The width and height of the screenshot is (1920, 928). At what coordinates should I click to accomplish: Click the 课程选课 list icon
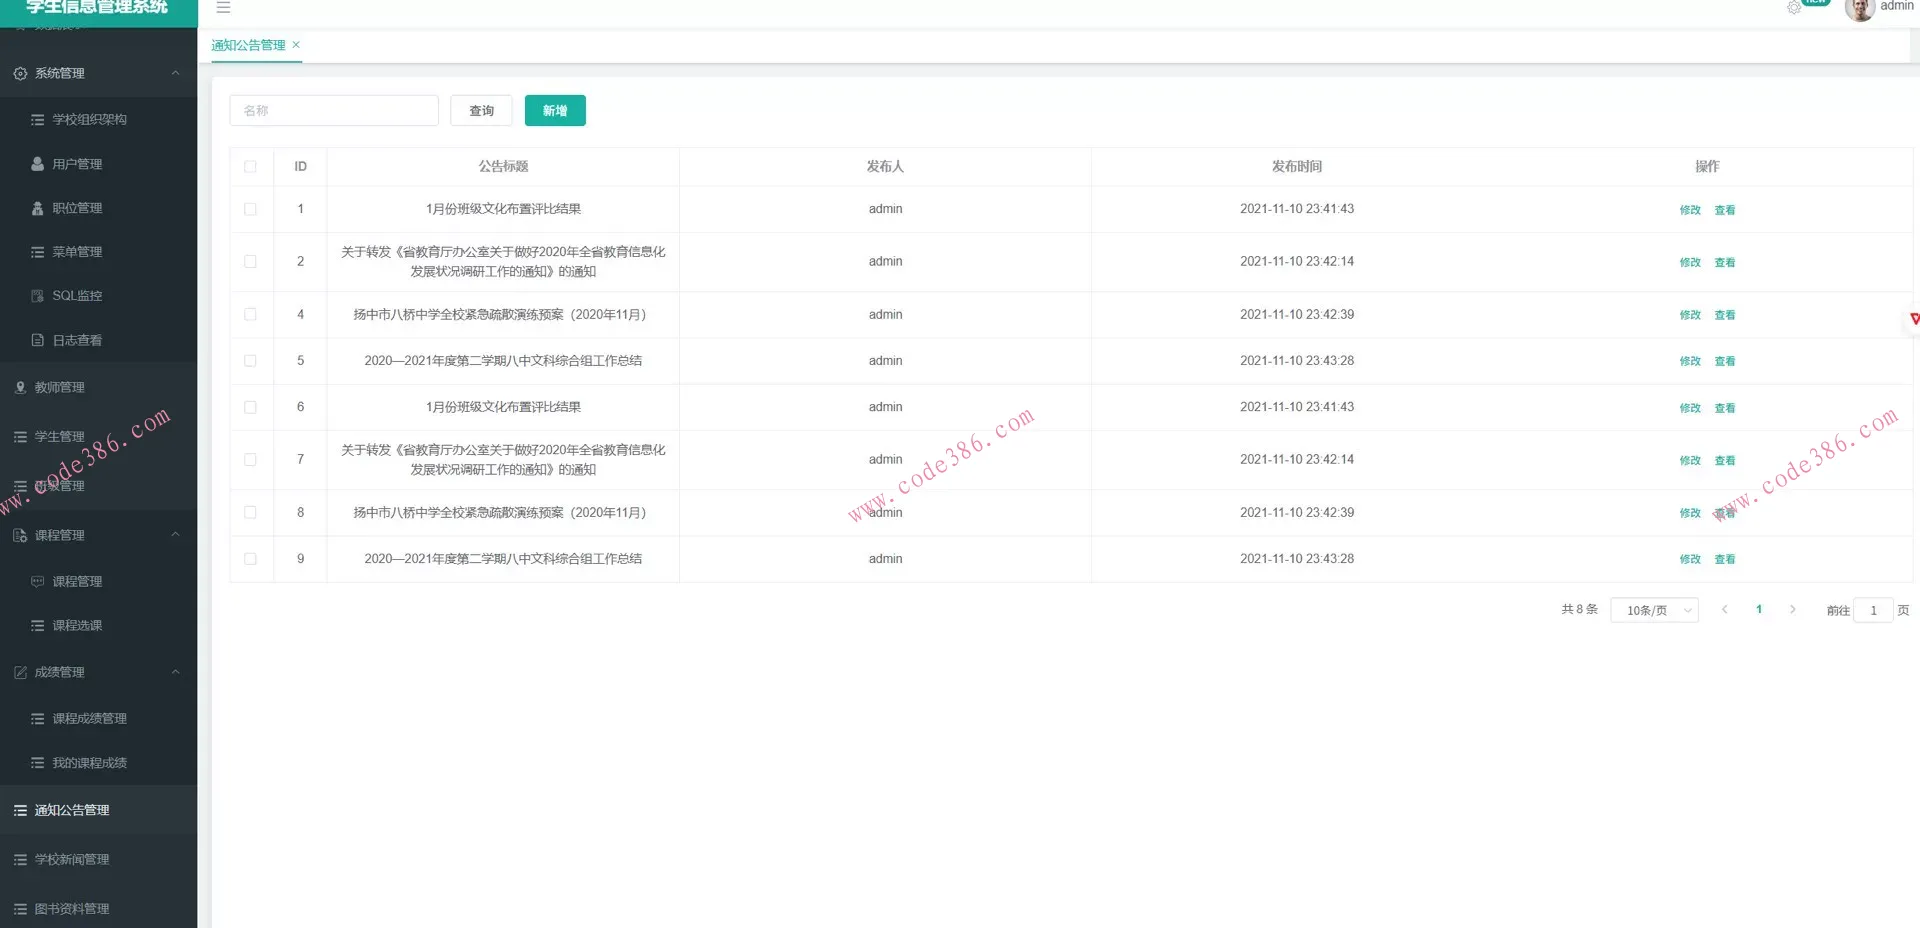38,626
